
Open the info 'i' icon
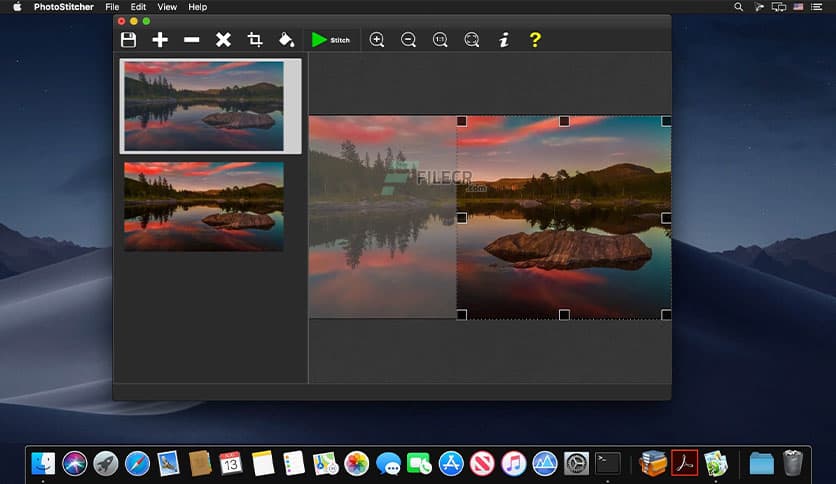tap(504, 40)
